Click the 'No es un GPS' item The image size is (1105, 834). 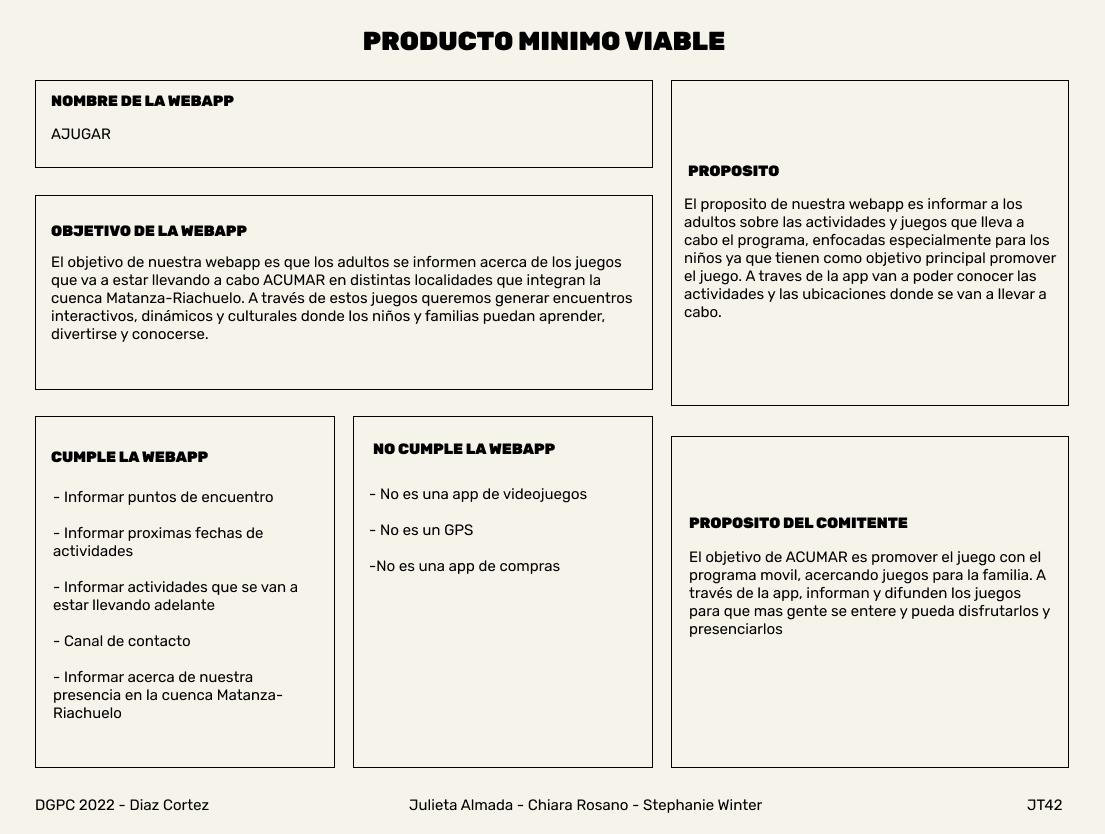click(x=421, y=530)
